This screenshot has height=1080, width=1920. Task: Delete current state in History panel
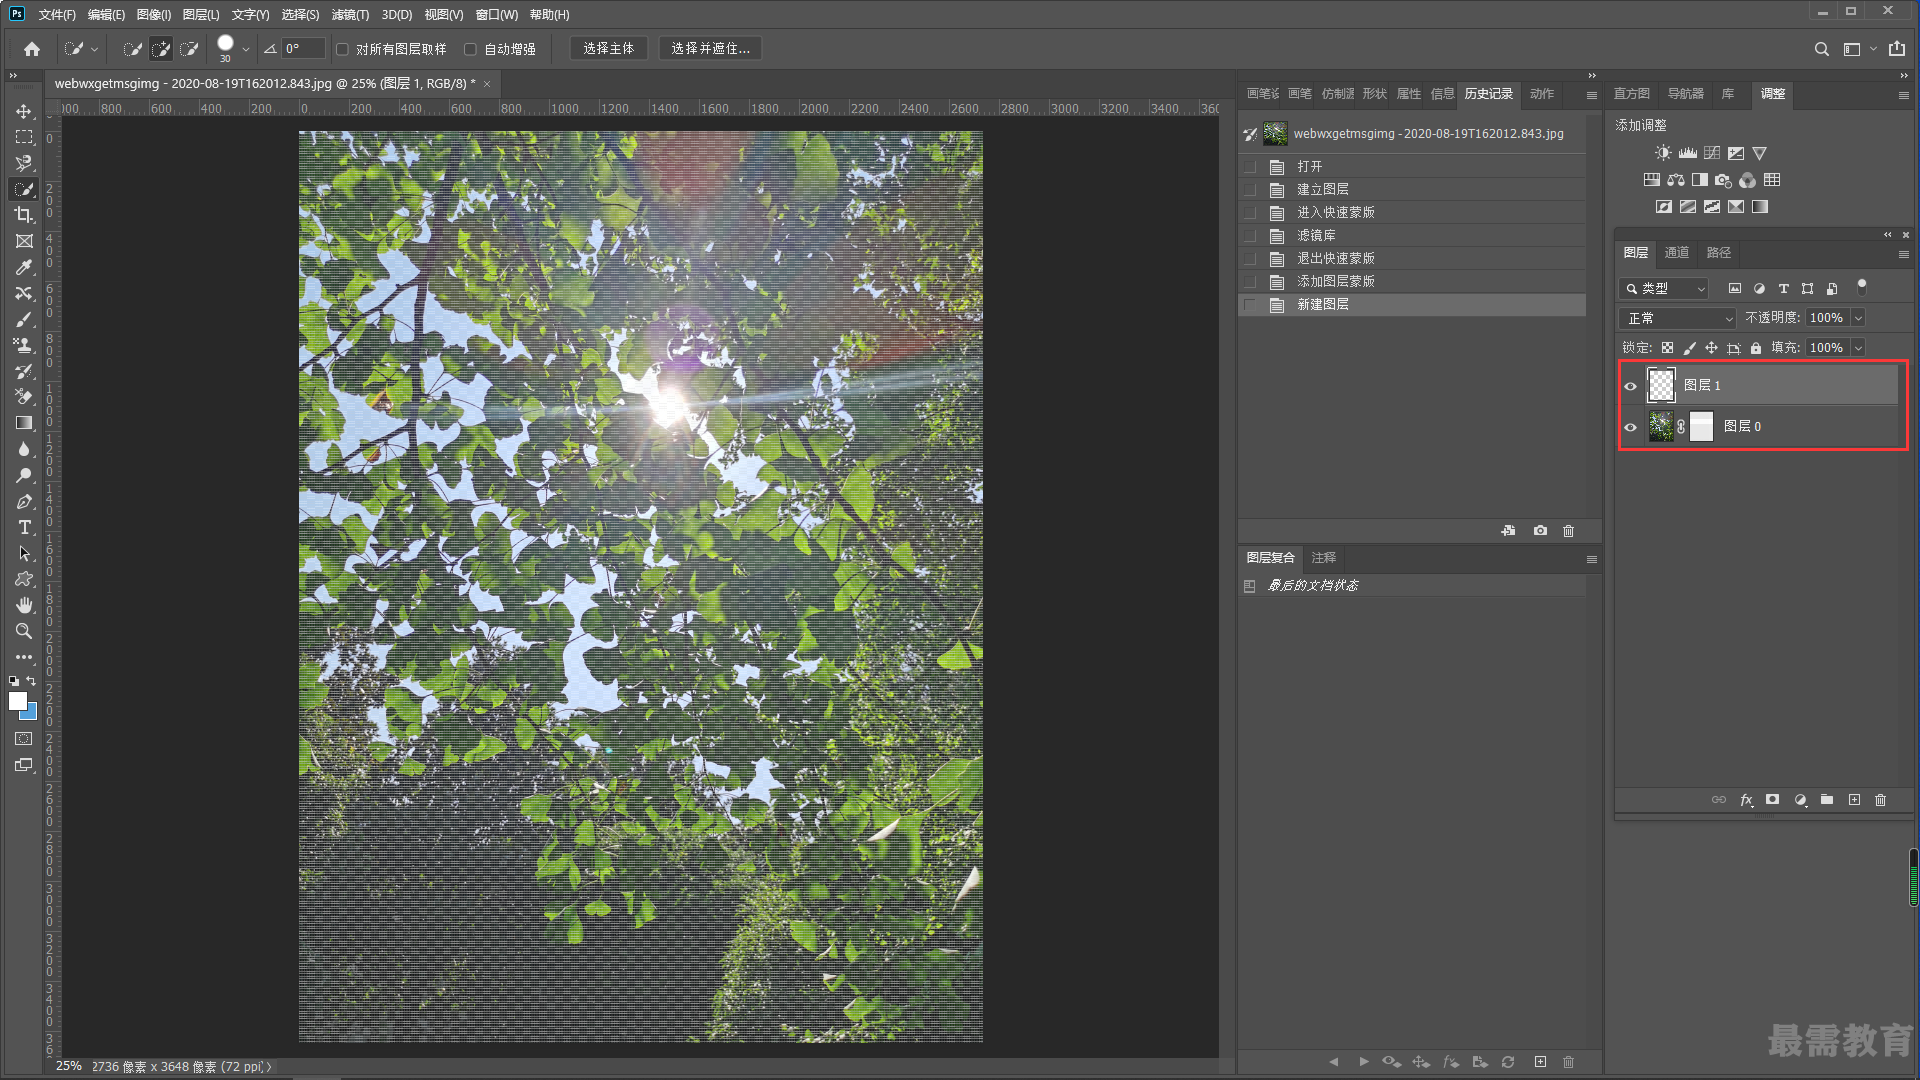coord(1568,531)
